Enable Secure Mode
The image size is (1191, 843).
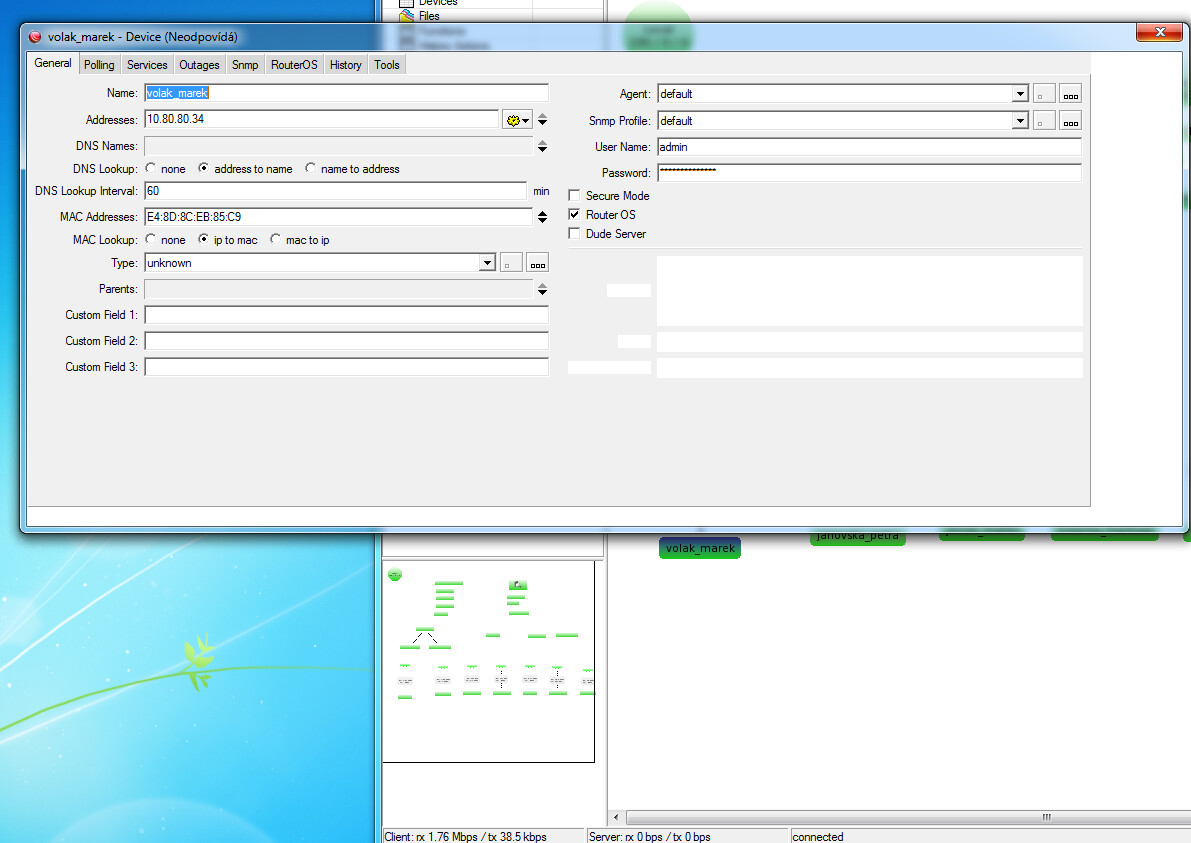point(573,195)
